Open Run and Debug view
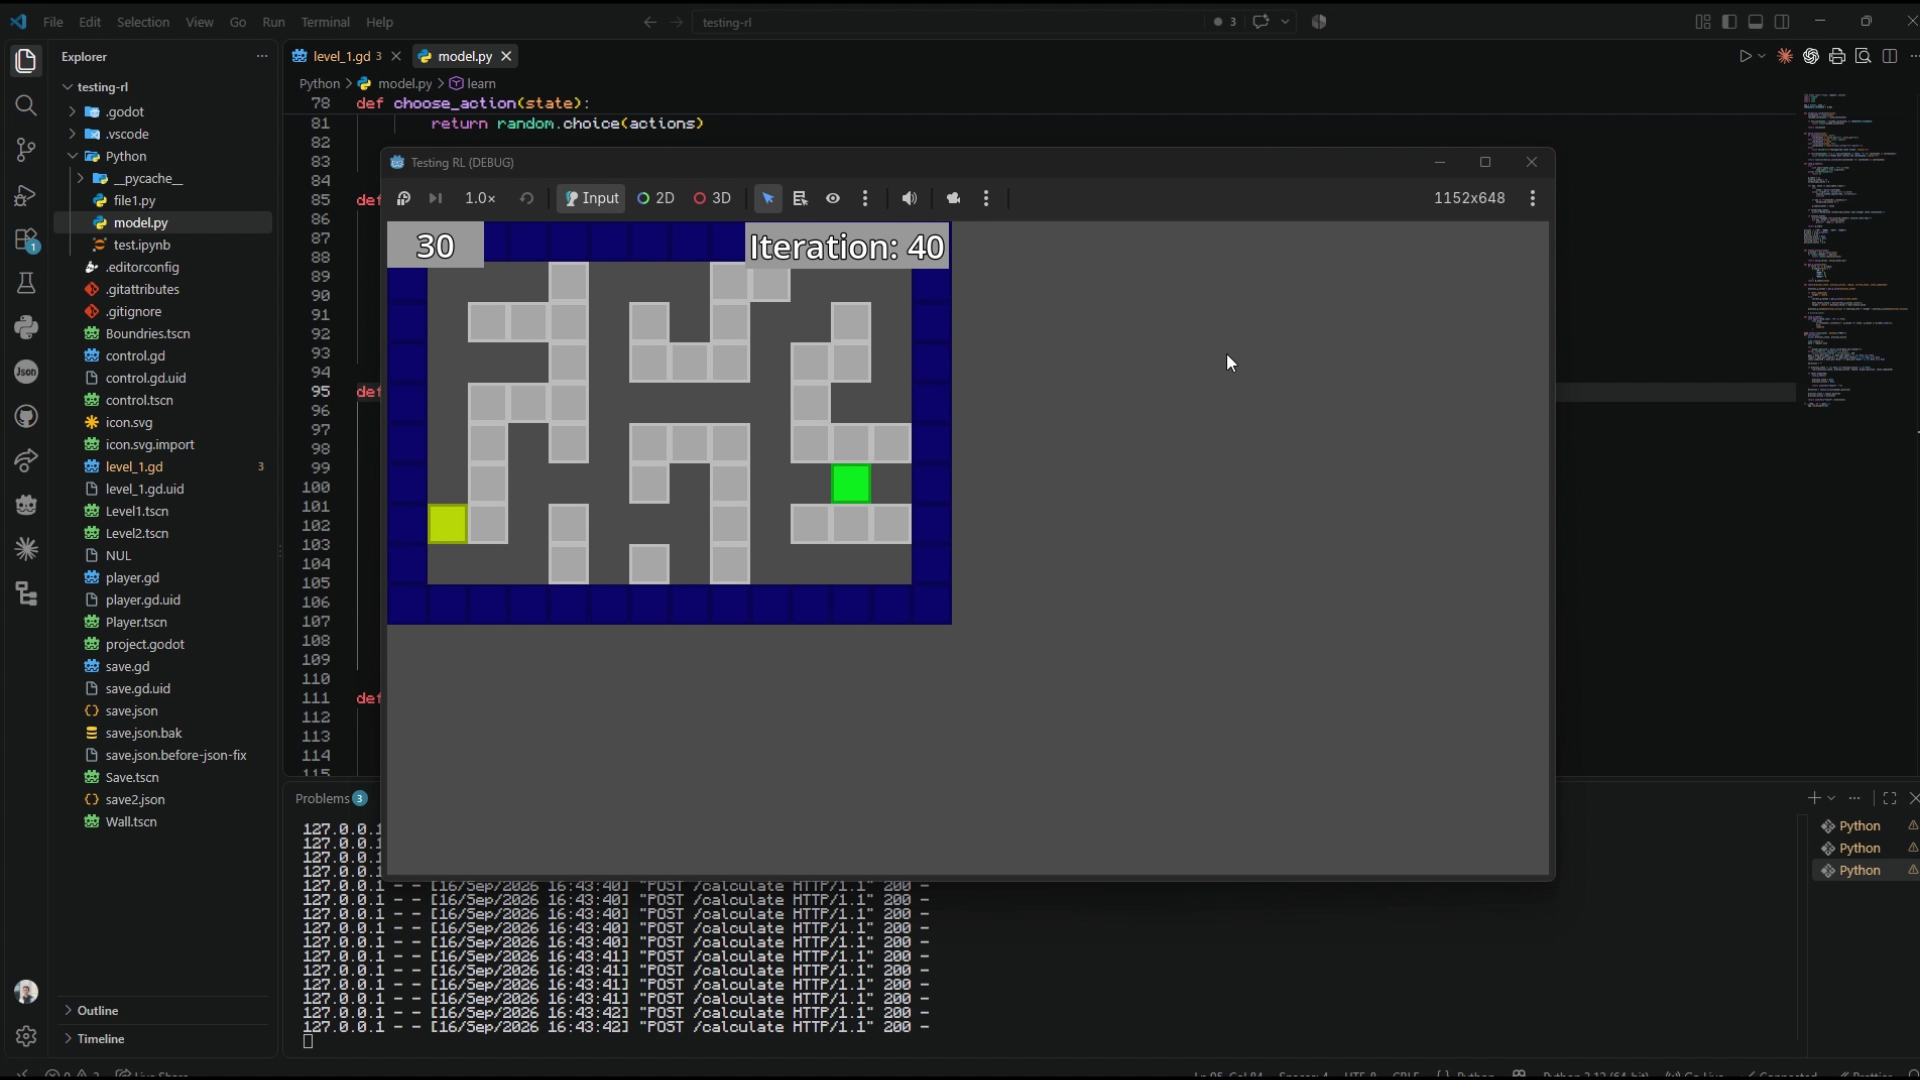The image size is (1920, 1080). 26,195
